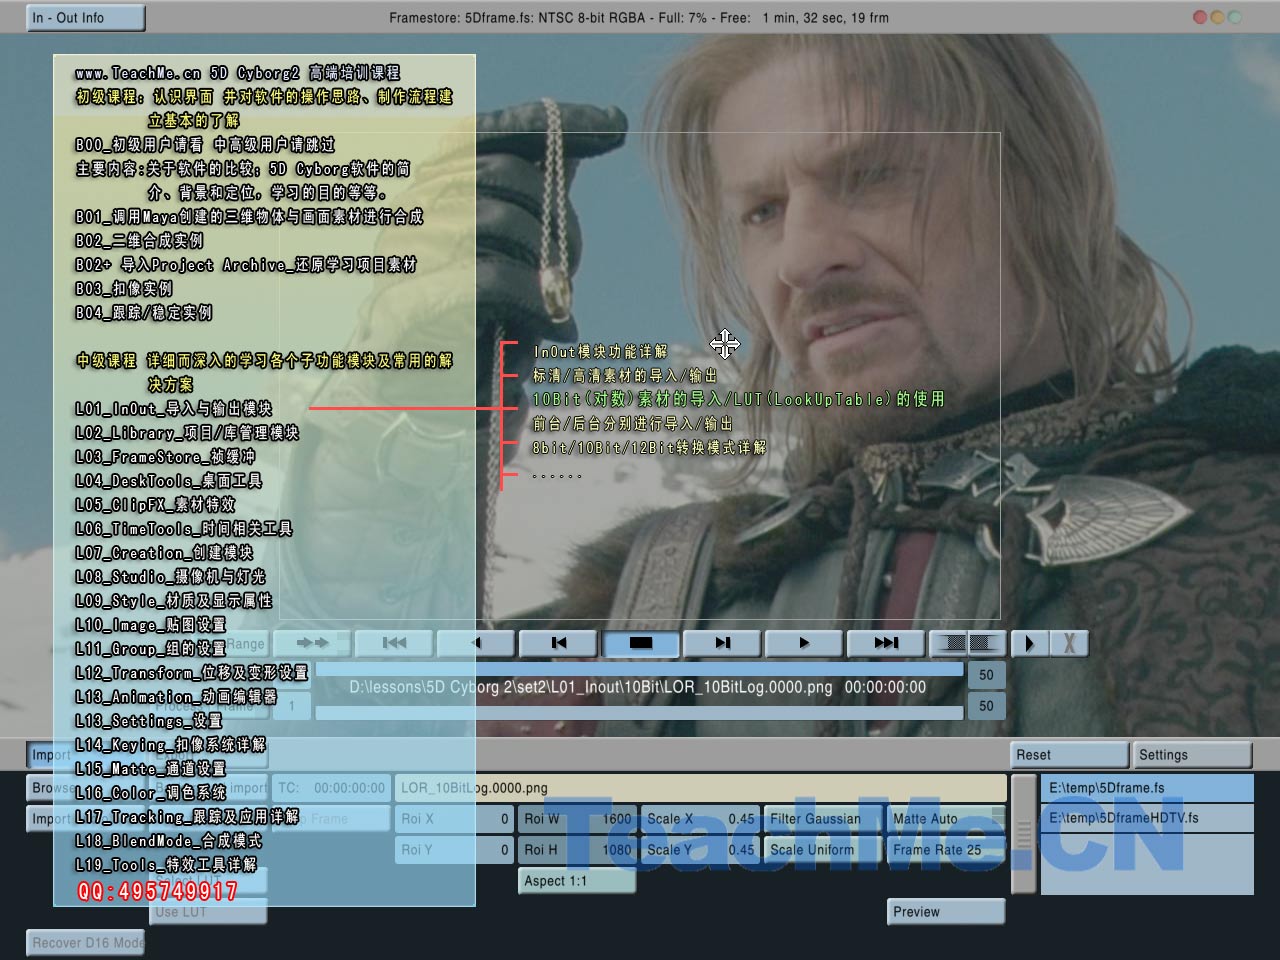This screenshot has width=1280, height=960.
Task: Click the file path text under the timeline
Action: (x=637, y=688)
